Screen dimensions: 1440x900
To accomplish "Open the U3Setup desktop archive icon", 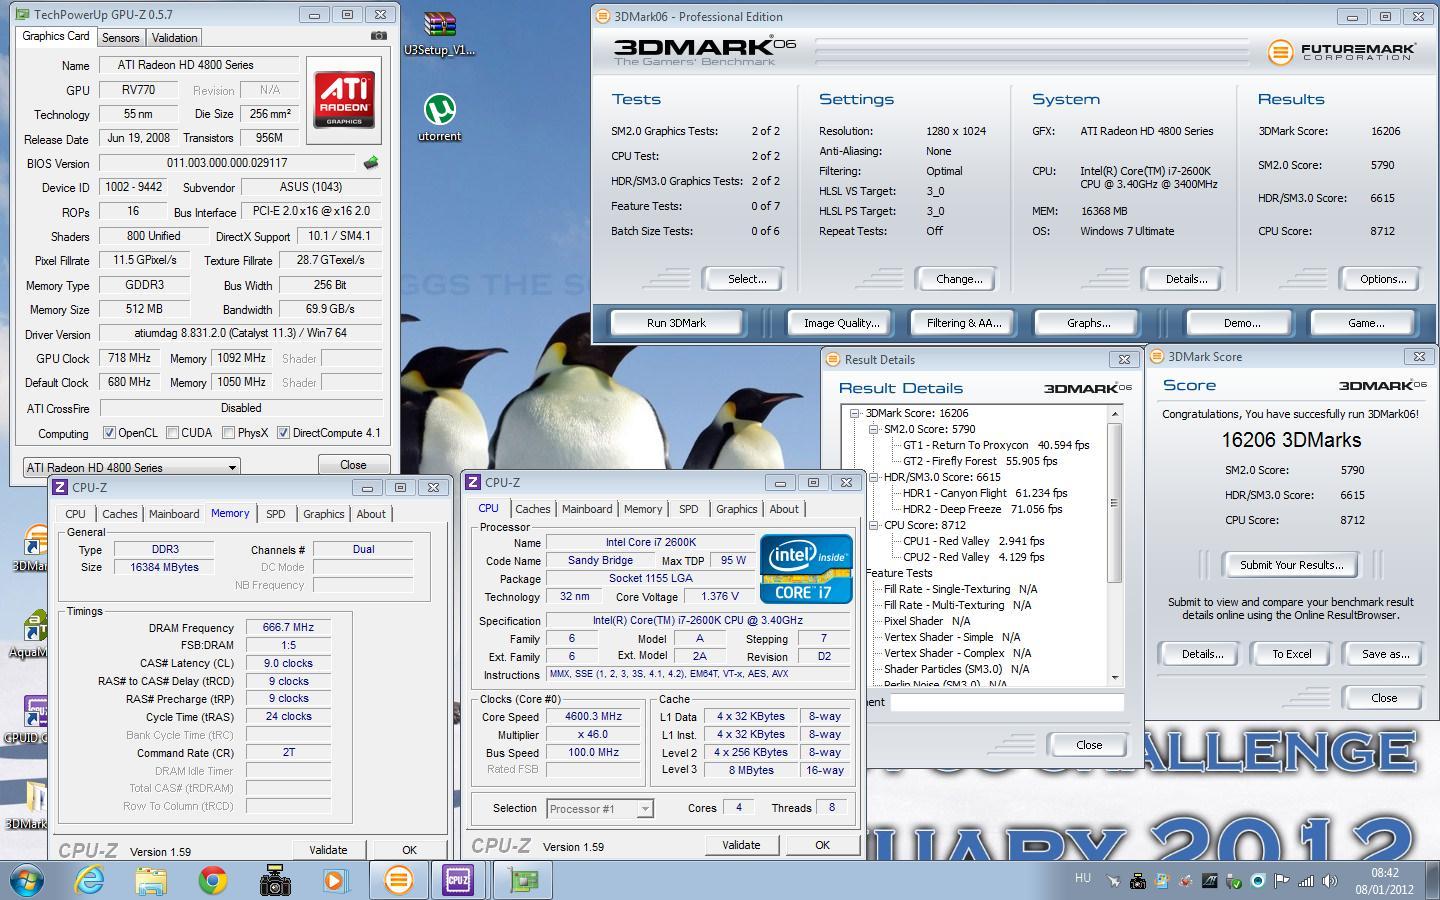I will point(440,33).
